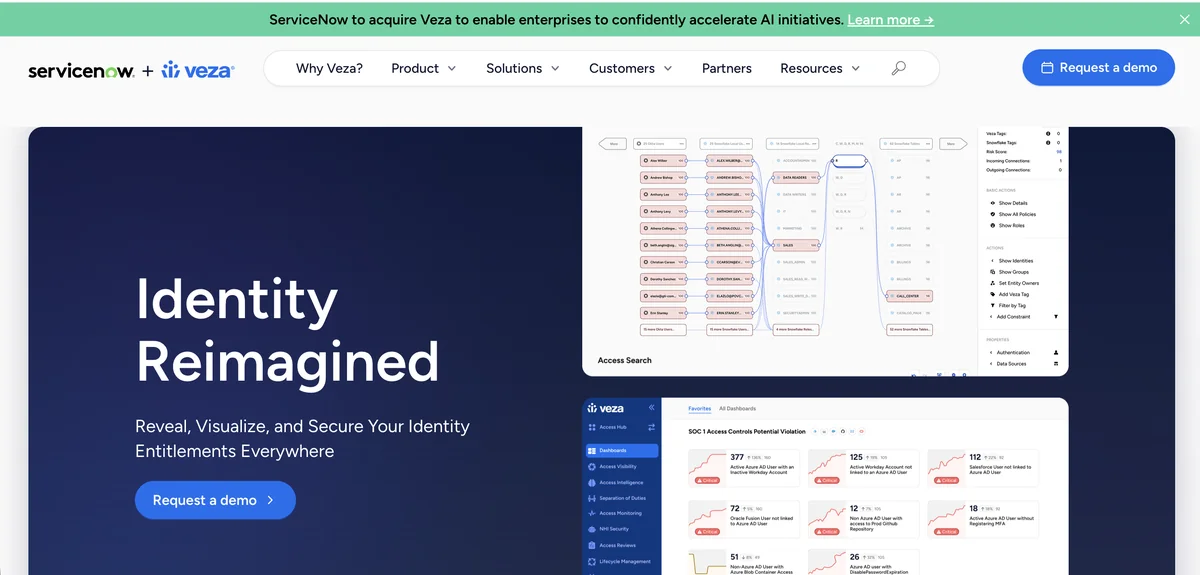The image size is (1200, 575).
Task: Open the 125 Active Workday Account card
Action: coord(863,468)
